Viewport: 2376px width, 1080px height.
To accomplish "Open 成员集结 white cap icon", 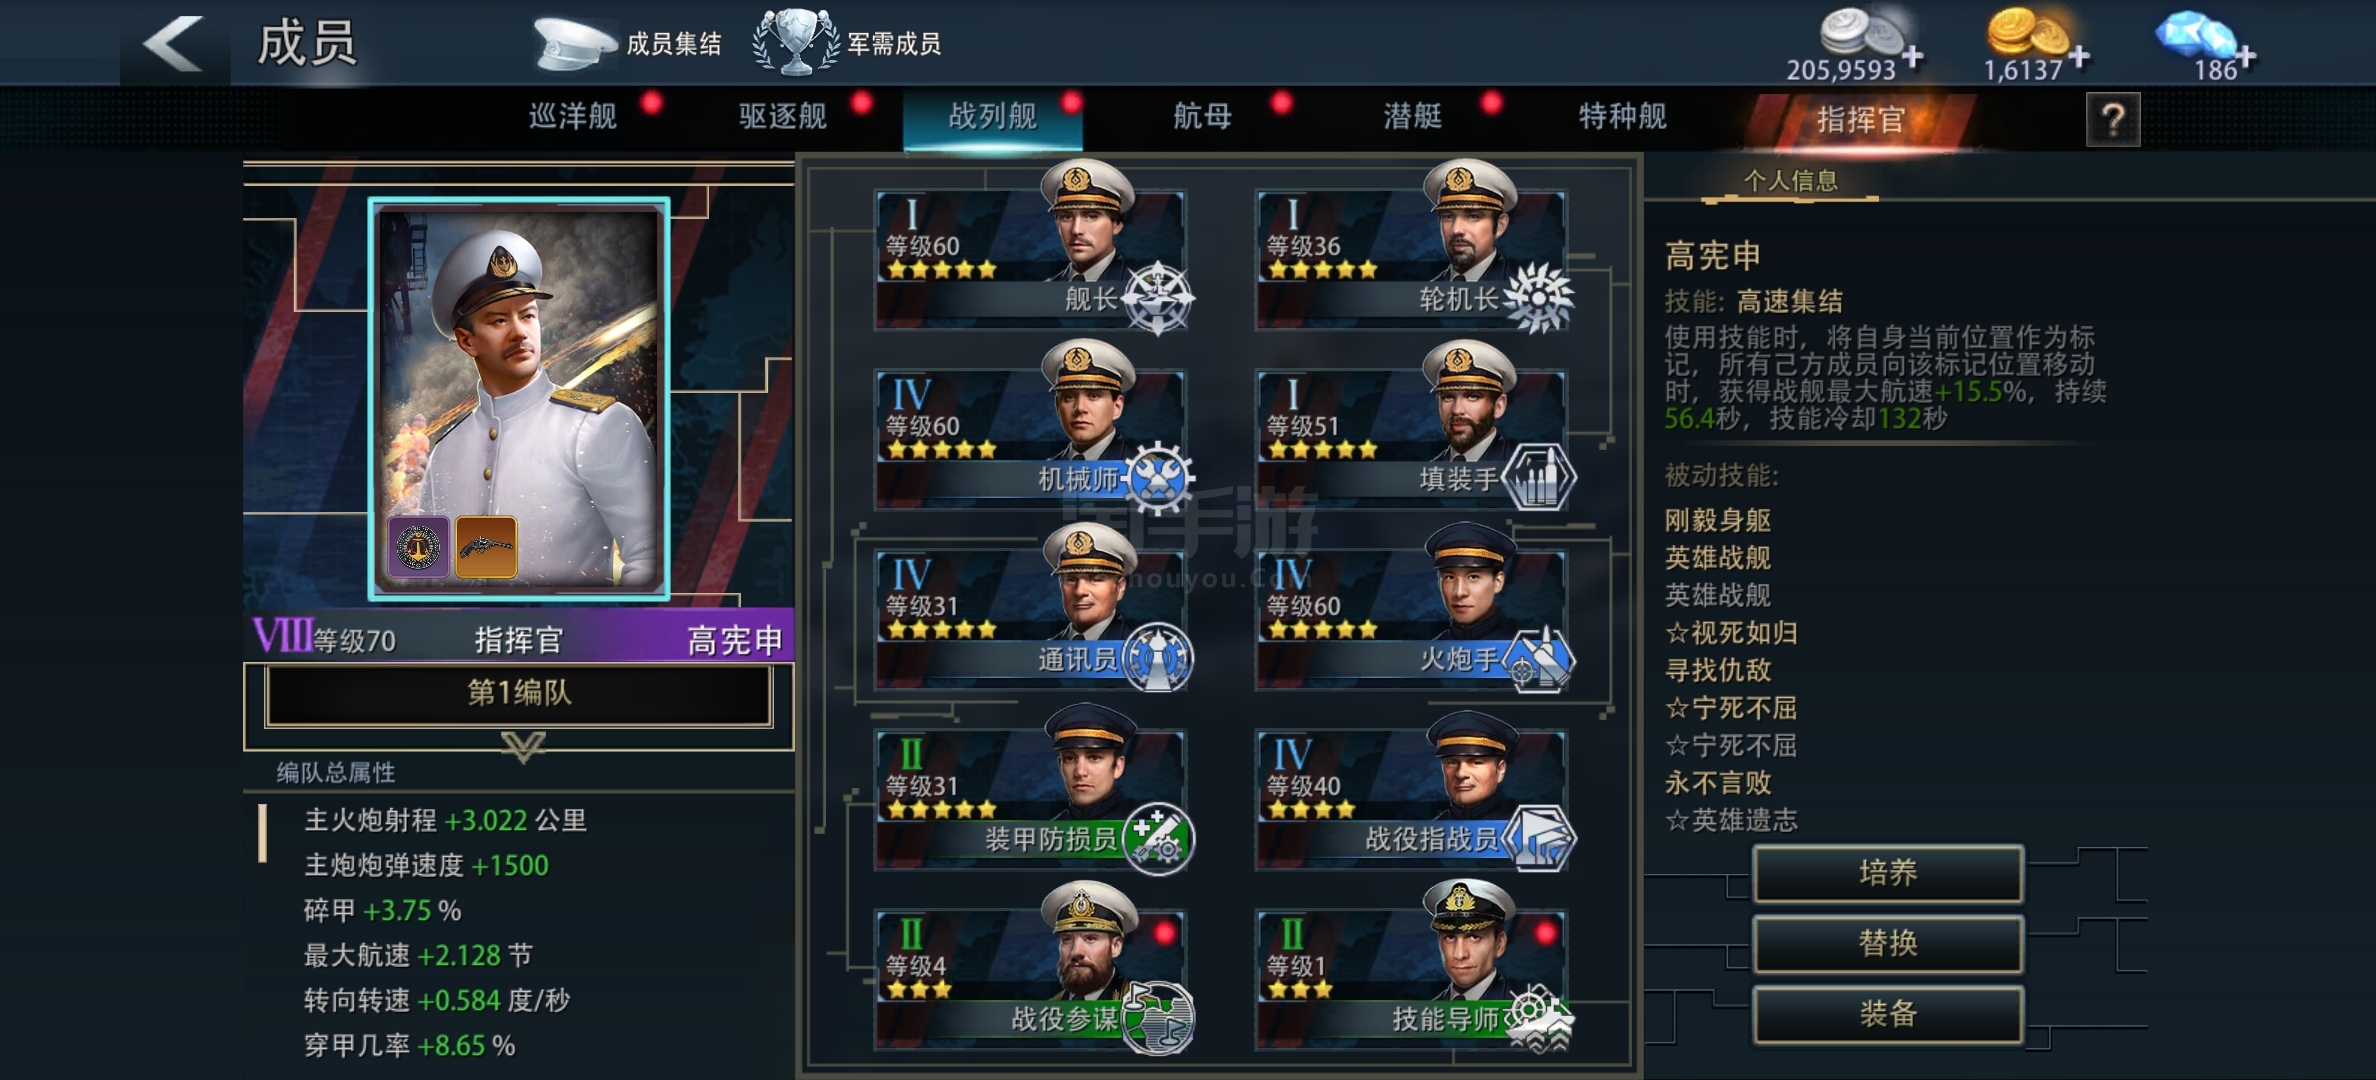I will (x=575, y=43).
